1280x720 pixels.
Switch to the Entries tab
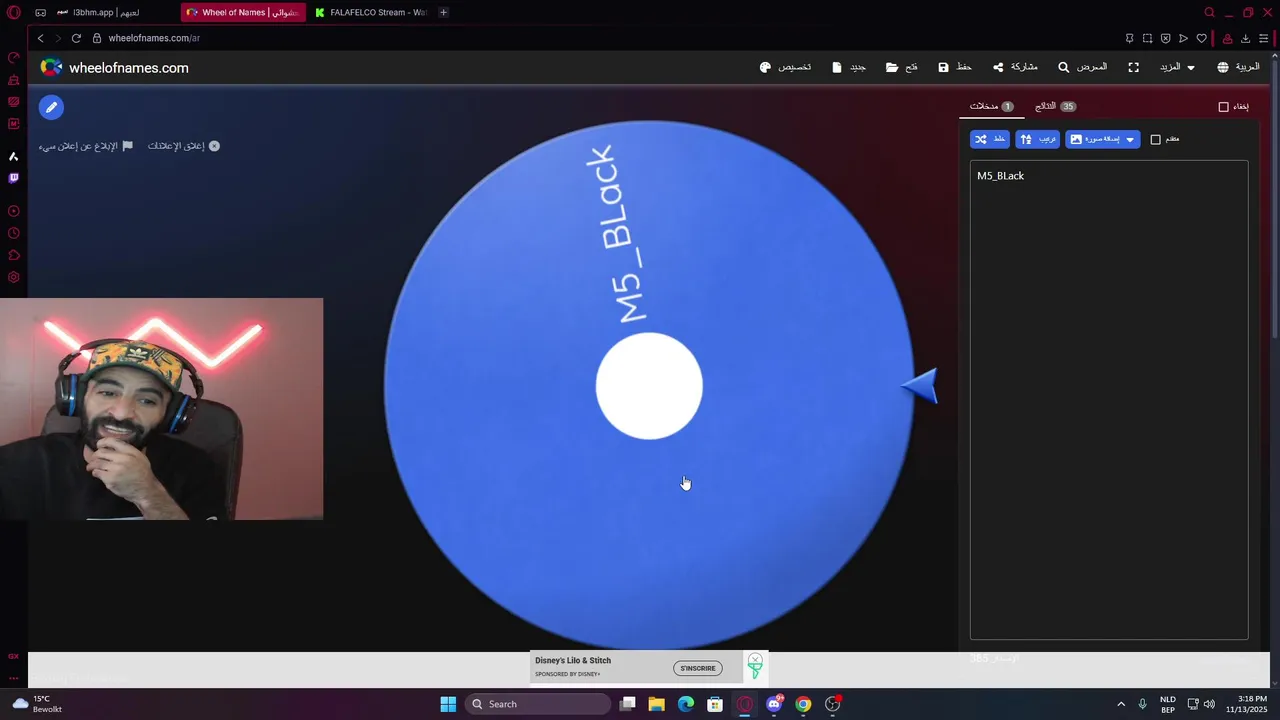[x=991, y=106]
